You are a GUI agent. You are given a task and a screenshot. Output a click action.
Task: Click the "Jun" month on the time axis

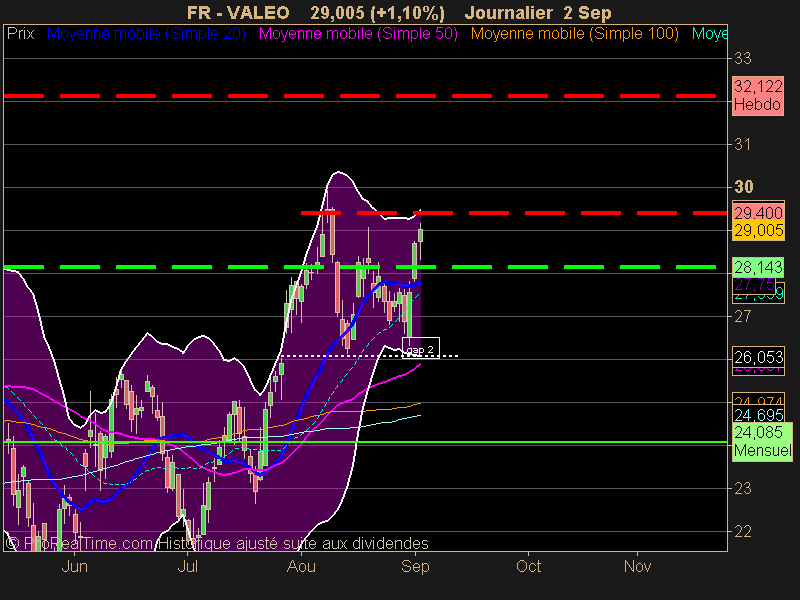74,566
